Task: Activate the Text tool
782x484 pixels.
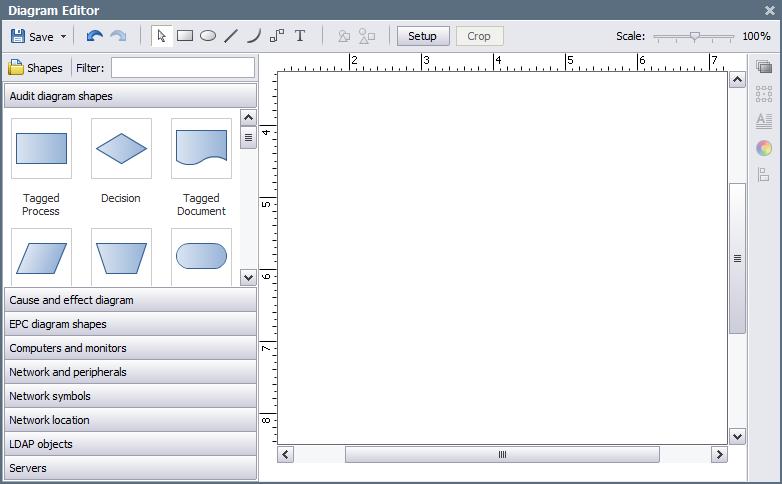Action: point(300,36)
